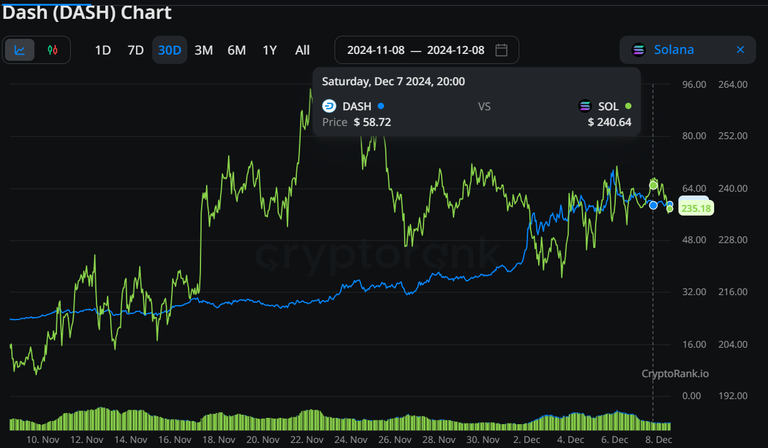Click the 96.00 DASH axis value
The height and width of the screenshot is (448, 768).
(x=694, y=84)
